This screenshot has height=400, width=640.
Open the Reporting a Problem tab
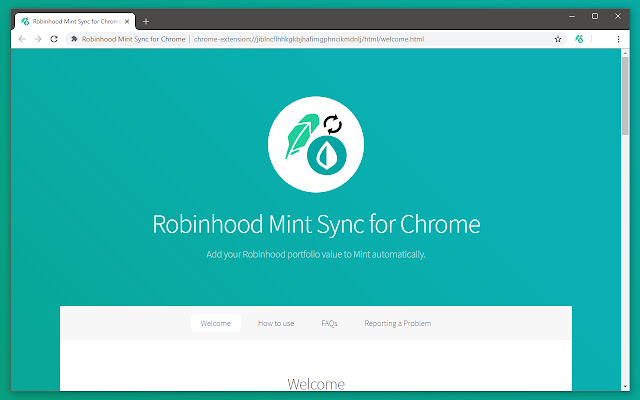(398, 323)
